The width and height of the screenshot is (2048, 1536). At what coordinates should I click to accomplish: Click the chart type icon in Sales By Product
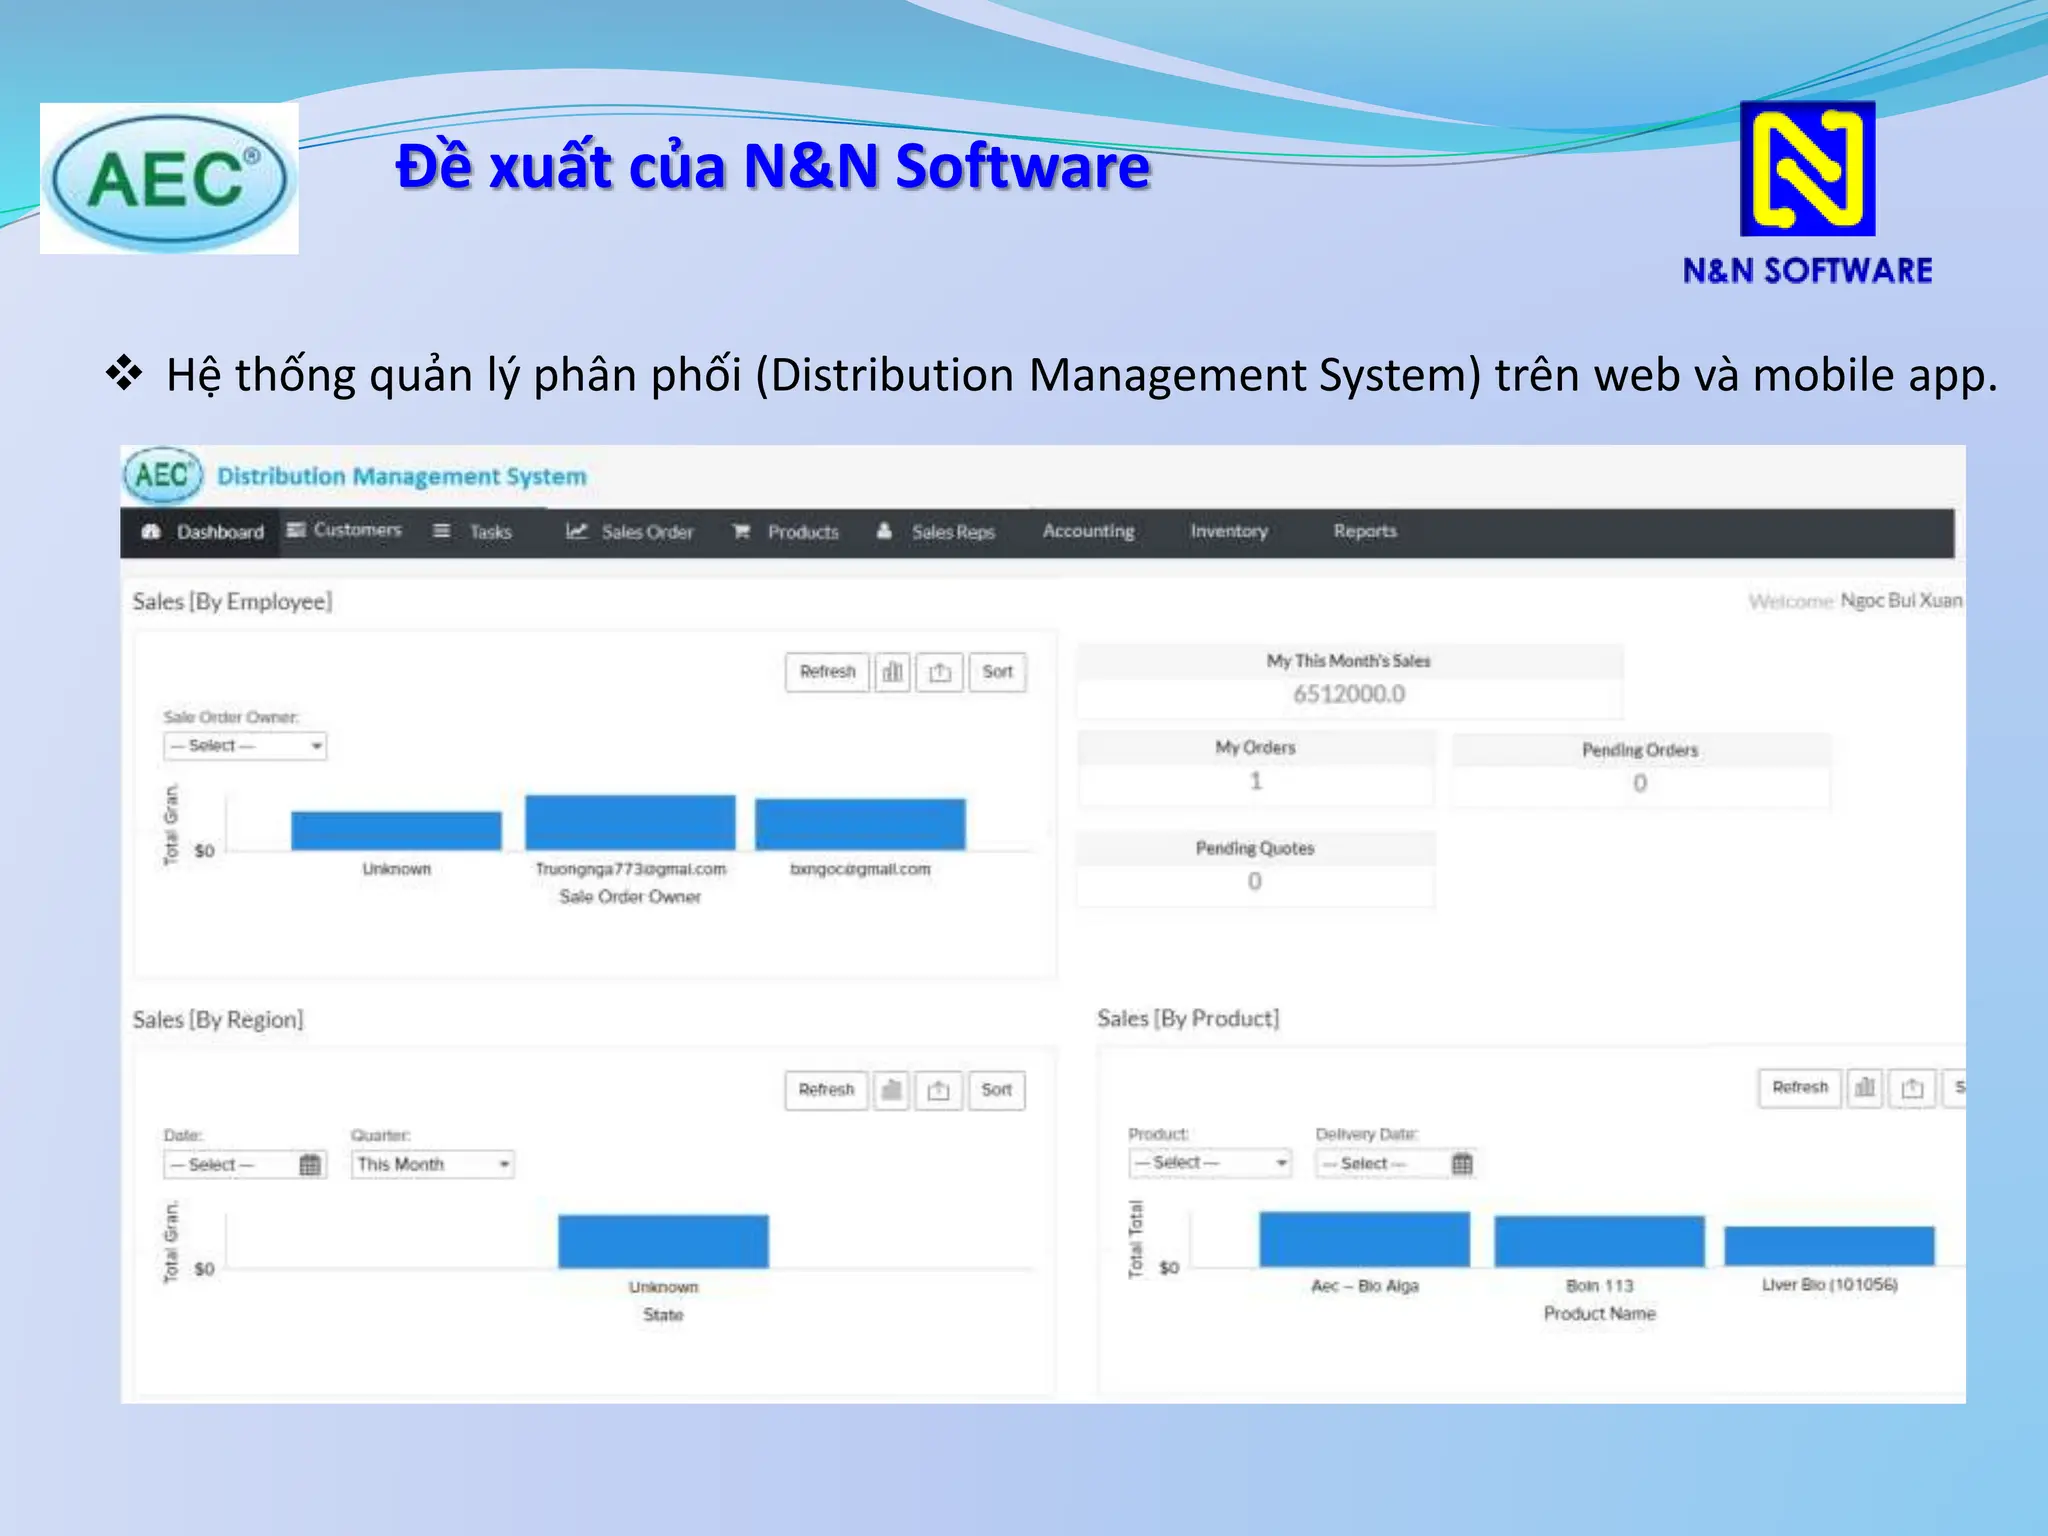click(1864, 1087)
